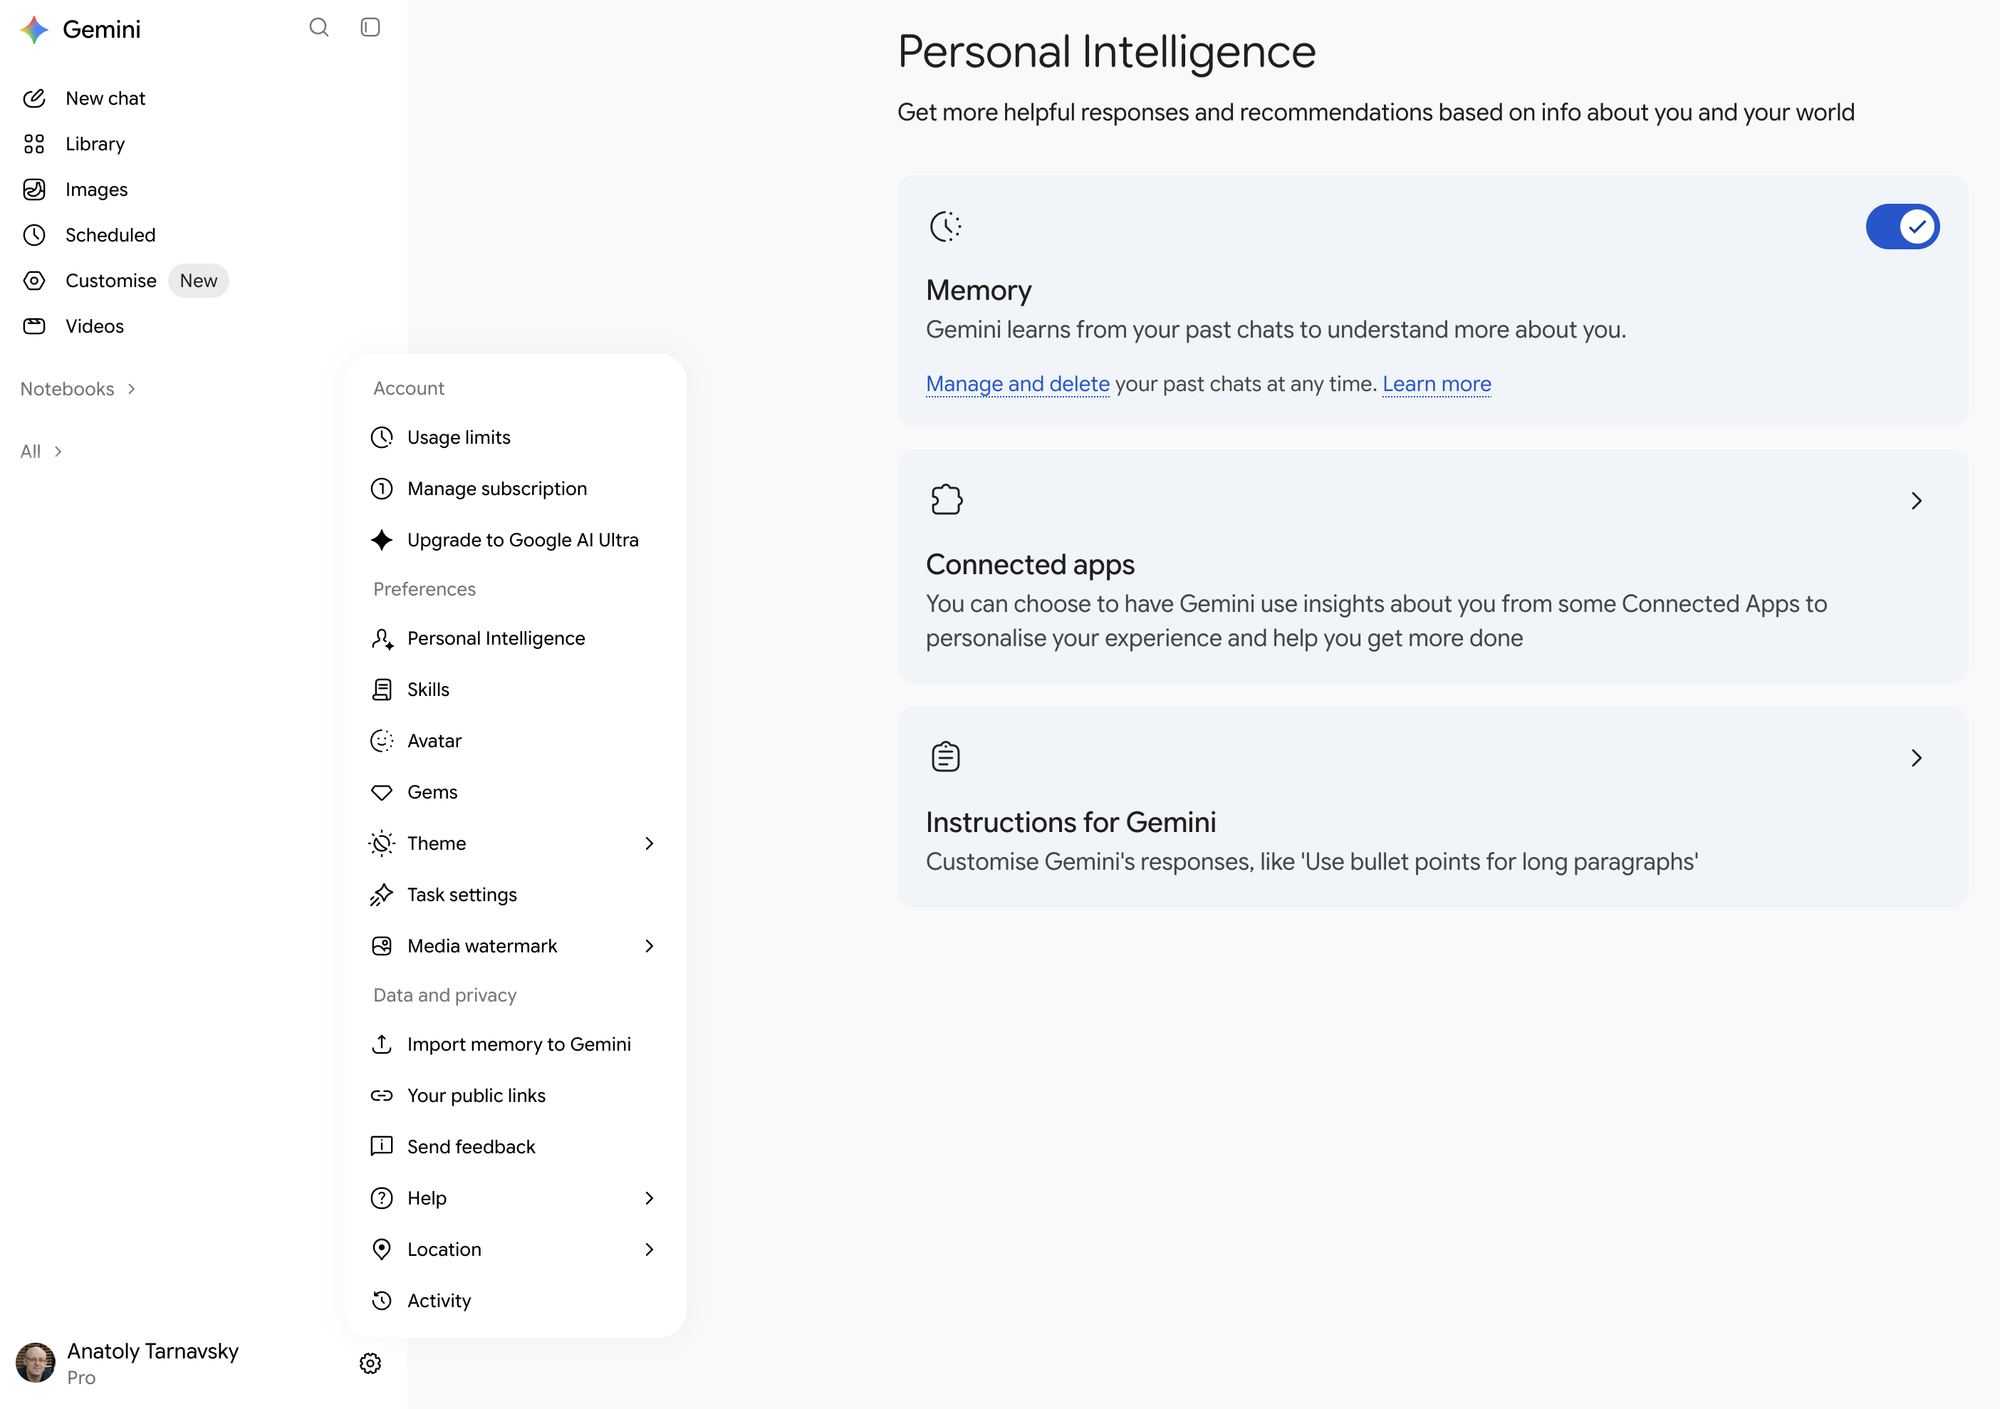Screen dimensions: 2000x1409
Task: Expand Connected apps with its chevron
Action: click(x=1916, y=501)
